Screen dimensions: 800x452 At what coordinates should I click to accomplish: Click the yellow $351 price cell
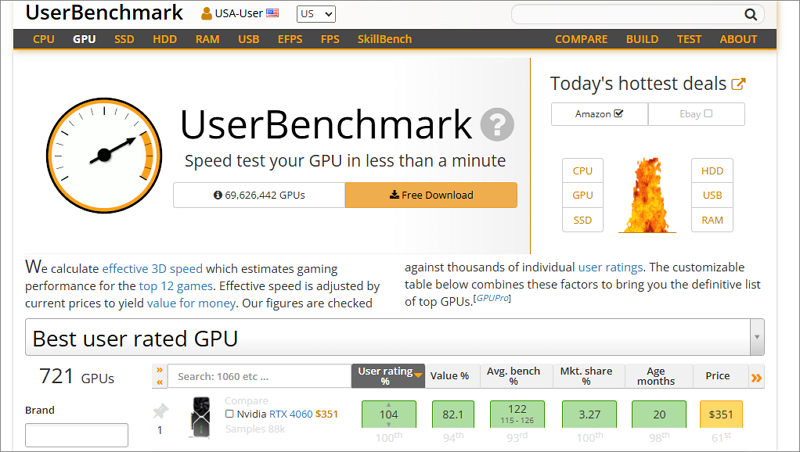pos(721,414)
